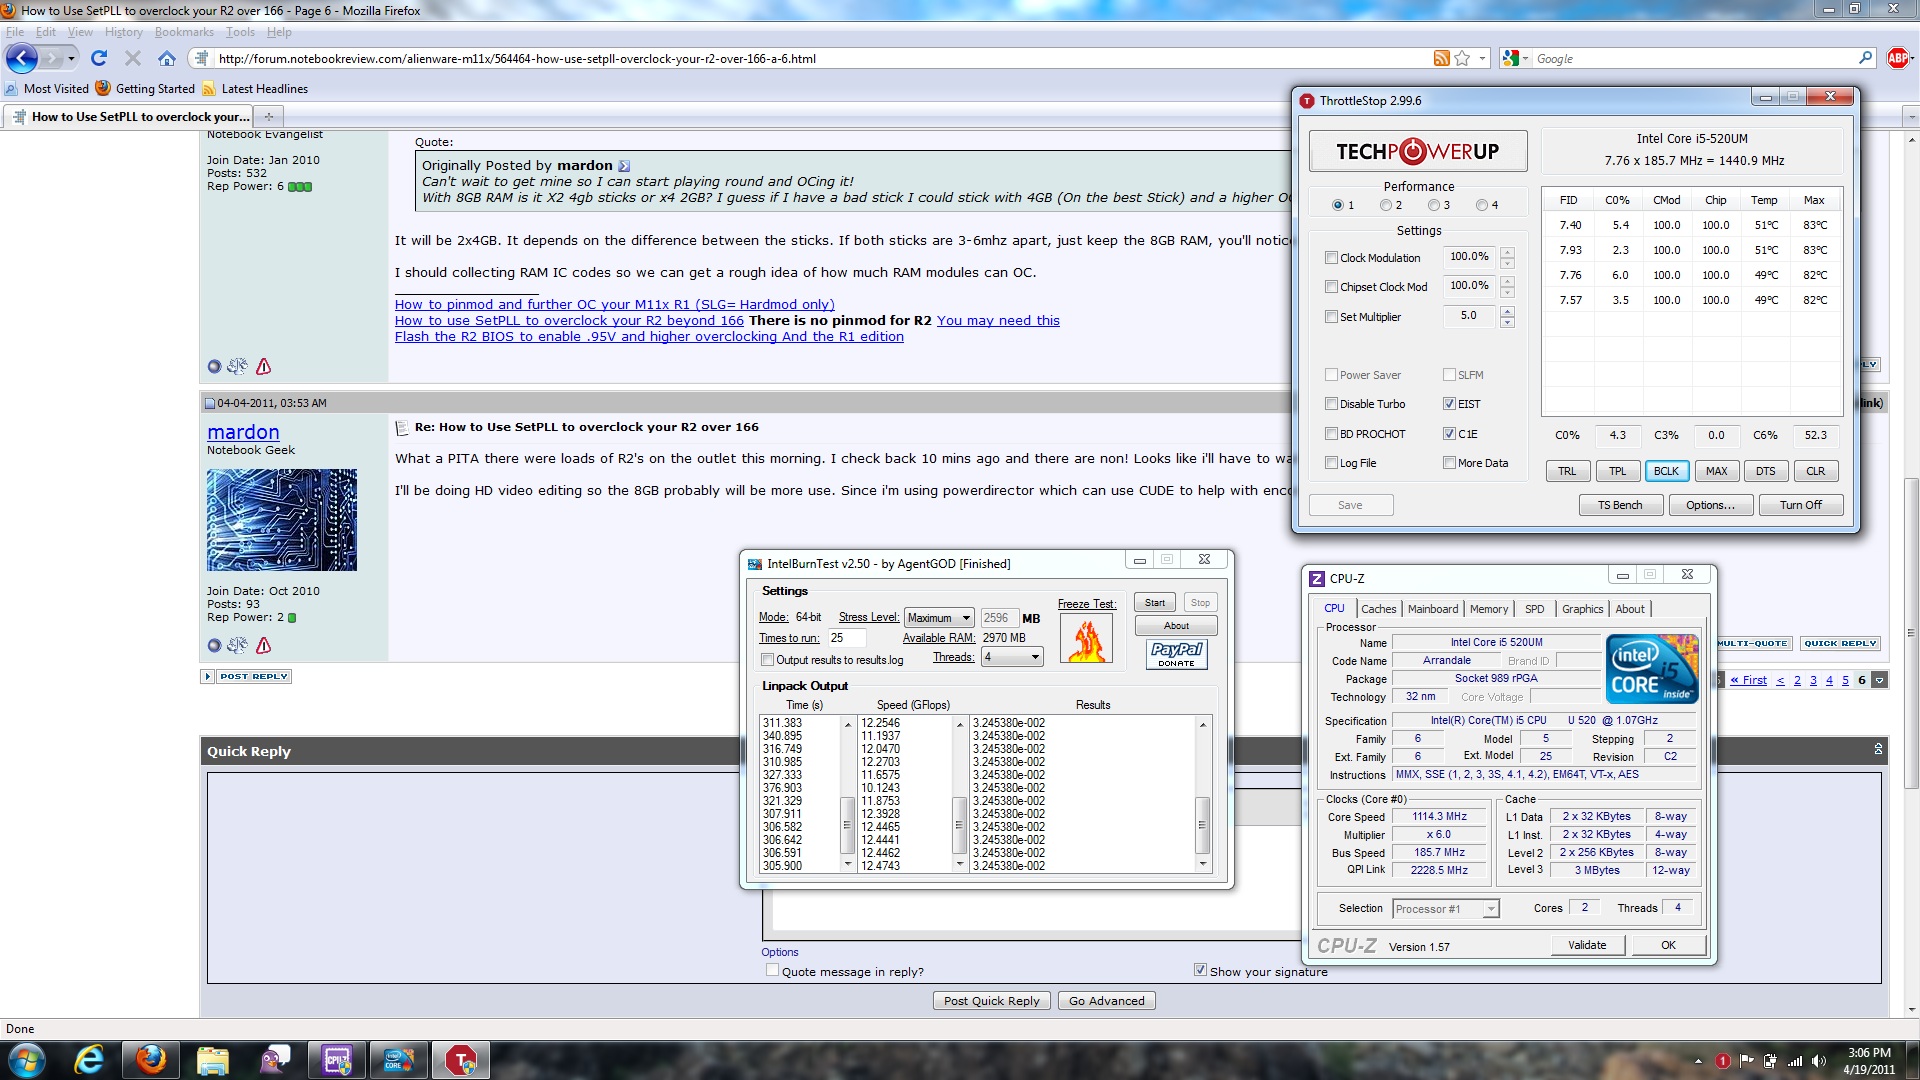Open a new Firefox tab
This screenshot has height=1080, width=1920.
pyautogui.click(x=268, y=116)
